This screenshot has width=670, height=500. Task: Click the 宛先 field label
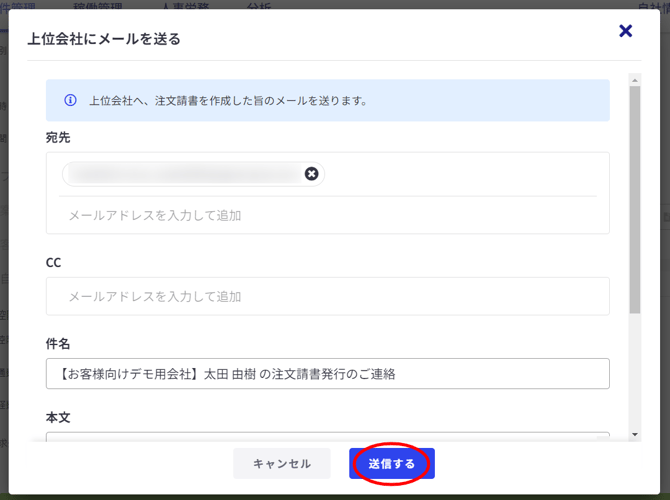click(x=58, y=137)
